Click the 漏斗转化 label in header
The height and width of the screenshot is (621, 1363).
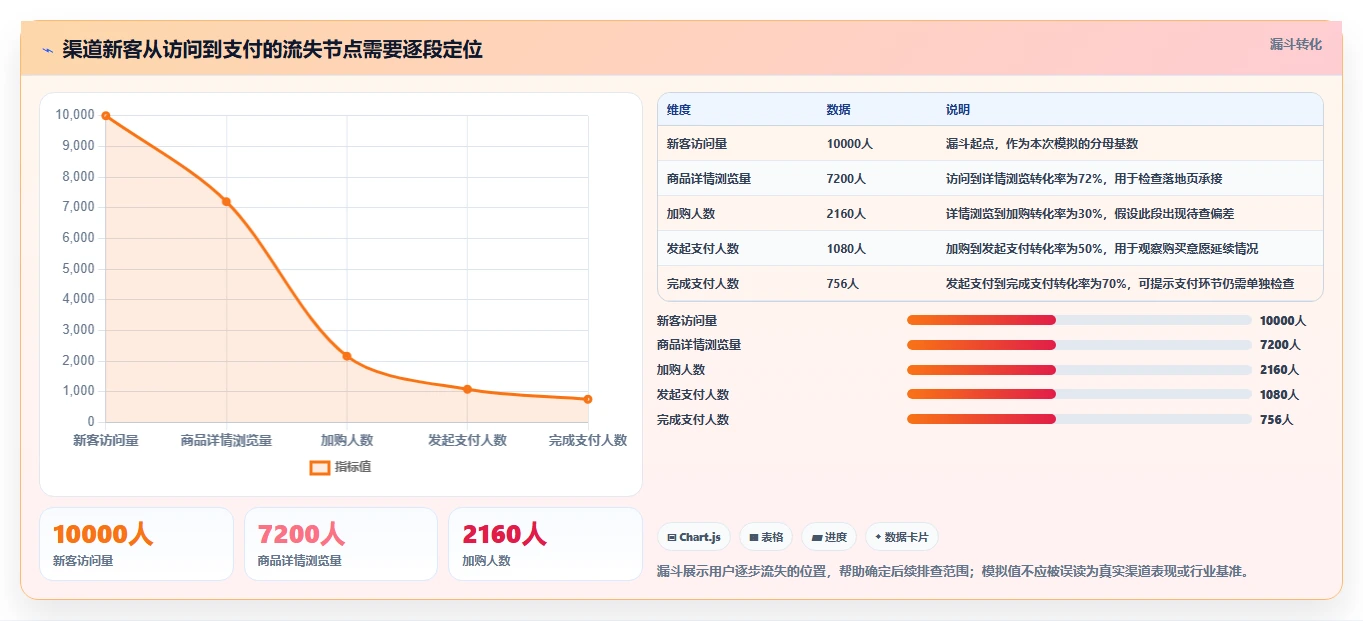pos(1295,44)
